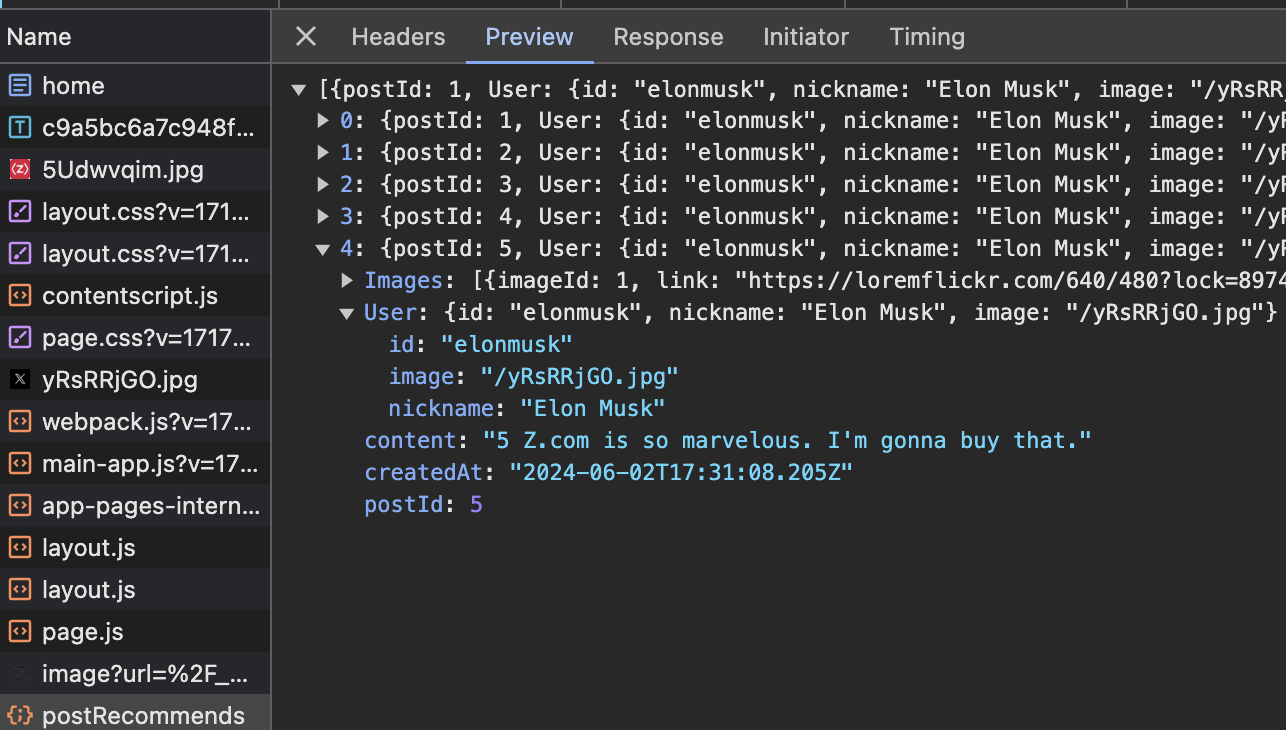The height and width of the screenshot is (730, 1286).
Task: View the Timing tab
Action: [927, 37]
